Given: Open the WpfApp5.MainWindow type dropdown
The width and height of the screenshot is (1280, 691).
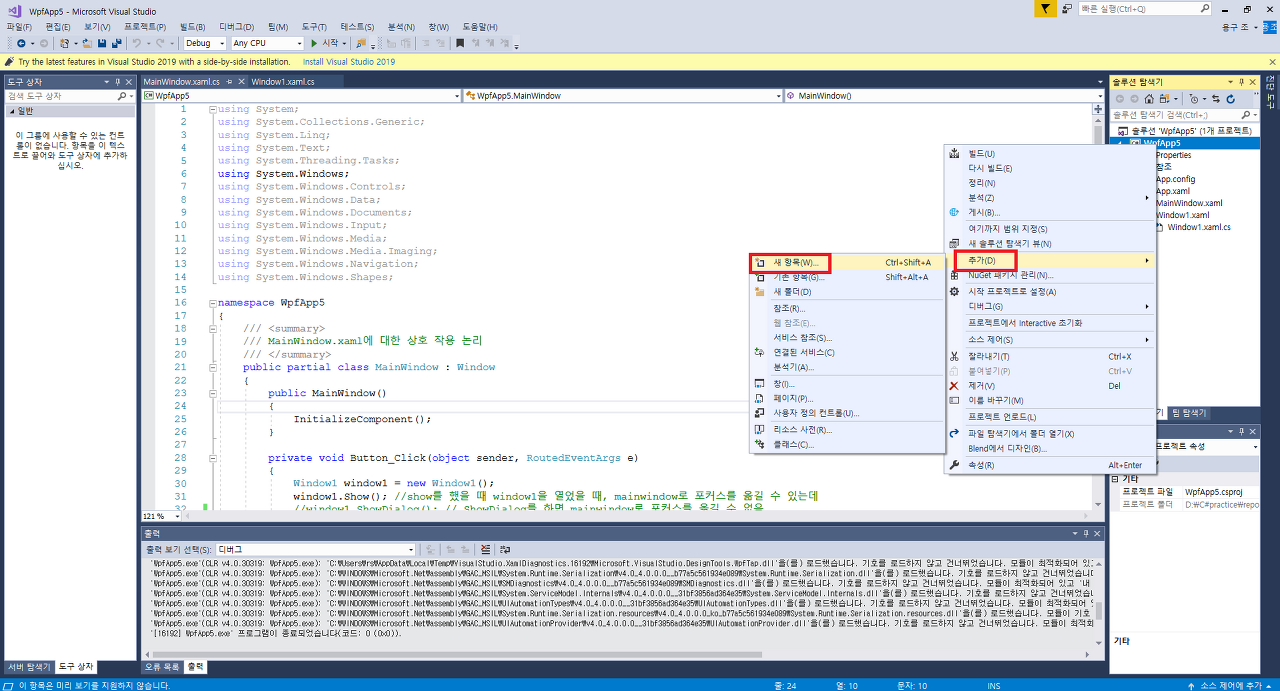Looking at the screenshot, I should pos(622,96).
